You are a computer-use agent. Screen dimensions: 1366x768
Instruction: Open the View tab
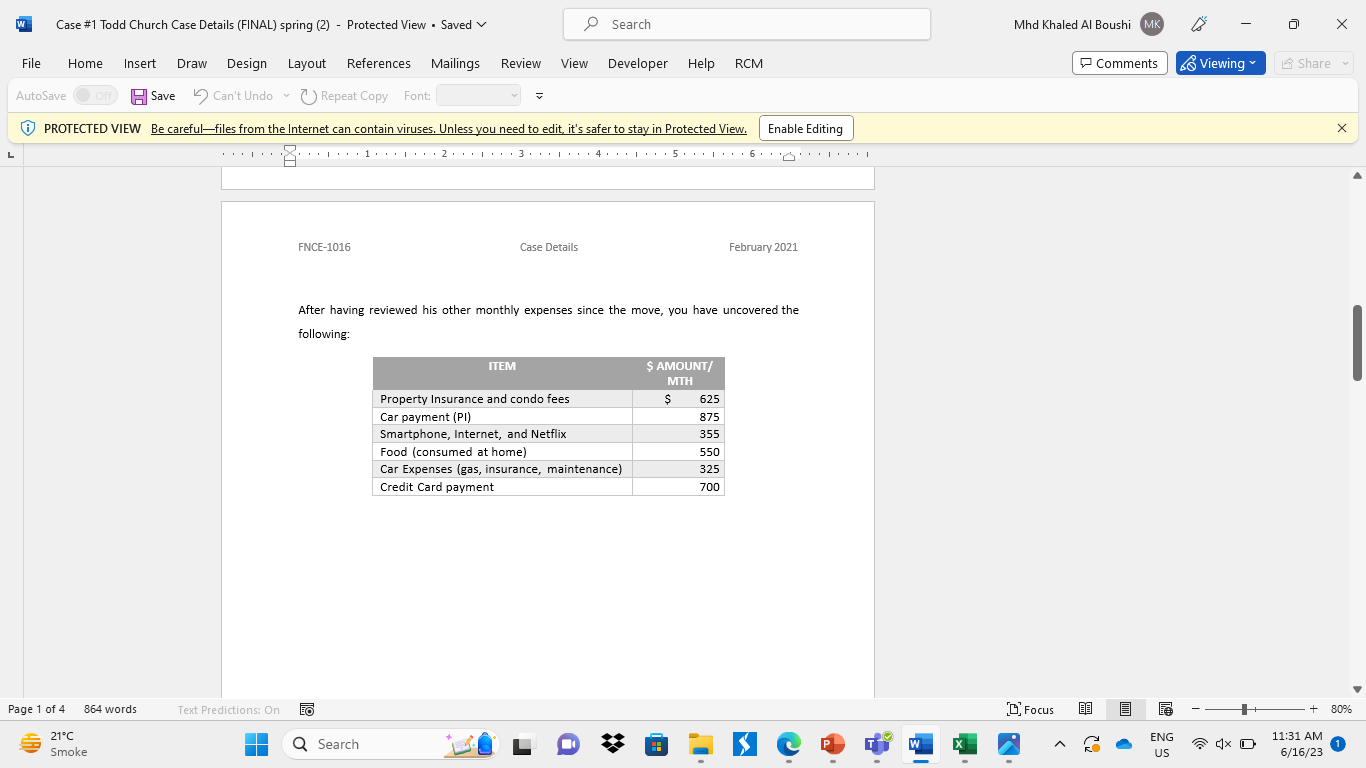point(574,63)
